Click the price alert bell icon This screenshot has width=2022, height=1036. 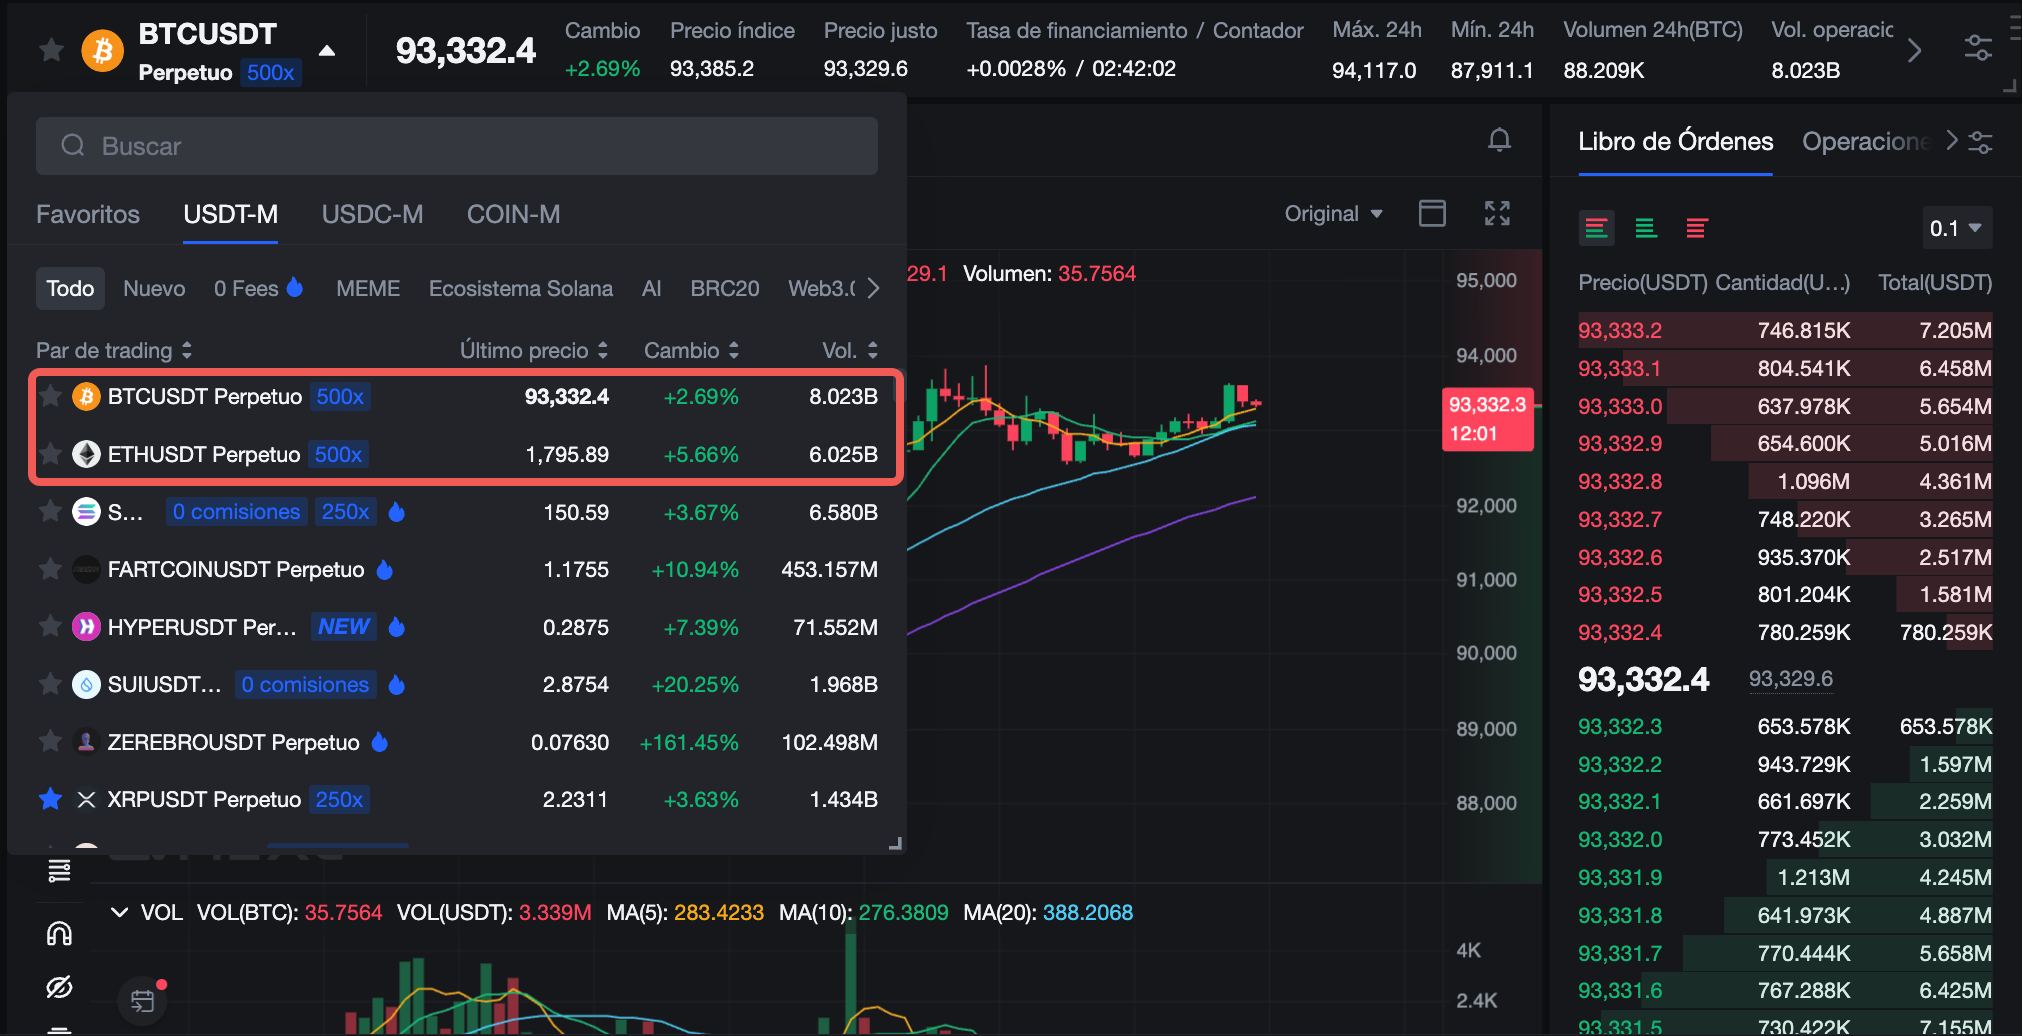click(x=1498, y=140)
